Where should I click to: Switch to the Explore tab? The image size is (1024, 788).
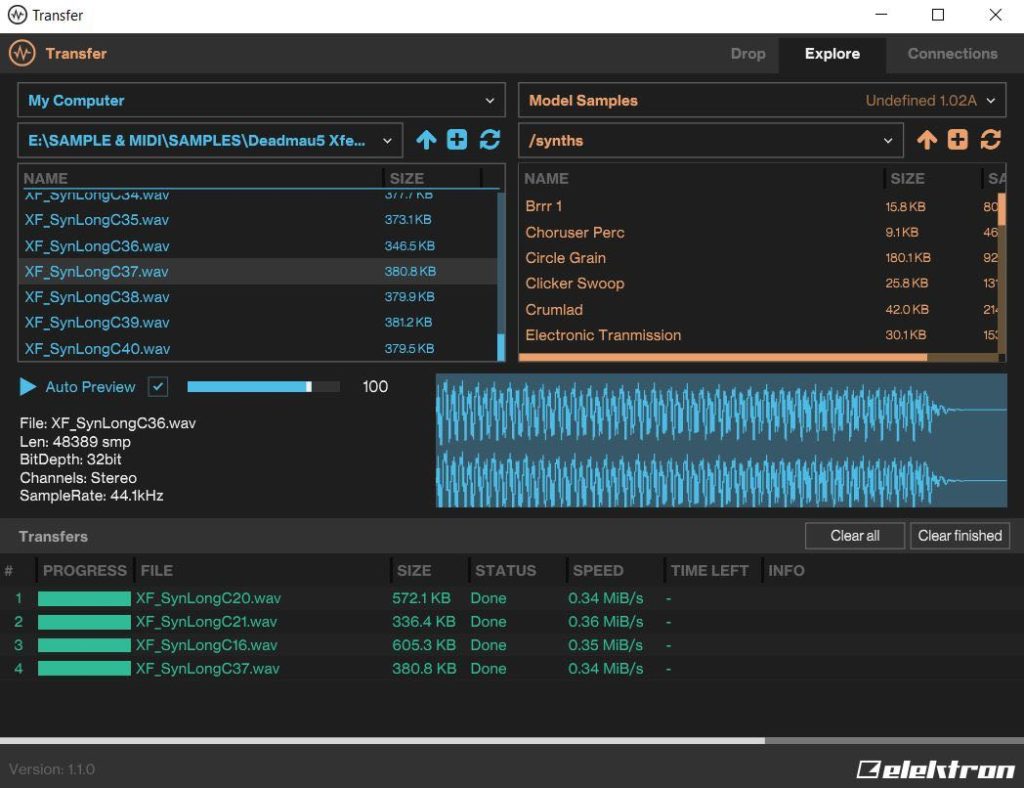(x=832, y=54)
